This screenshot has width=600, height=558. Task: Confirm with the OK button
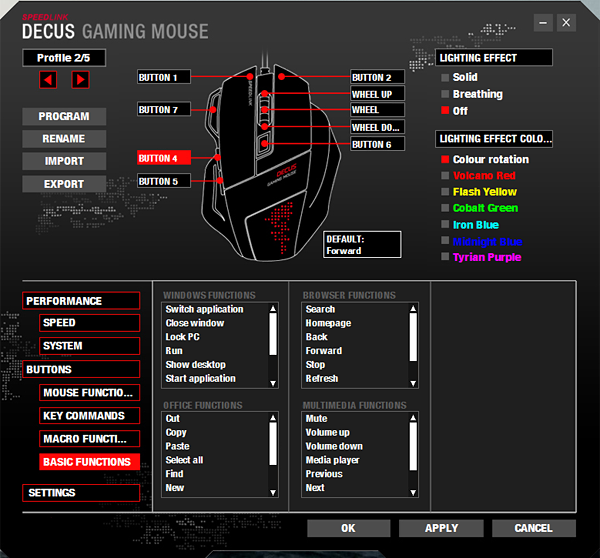pos(349,528)
